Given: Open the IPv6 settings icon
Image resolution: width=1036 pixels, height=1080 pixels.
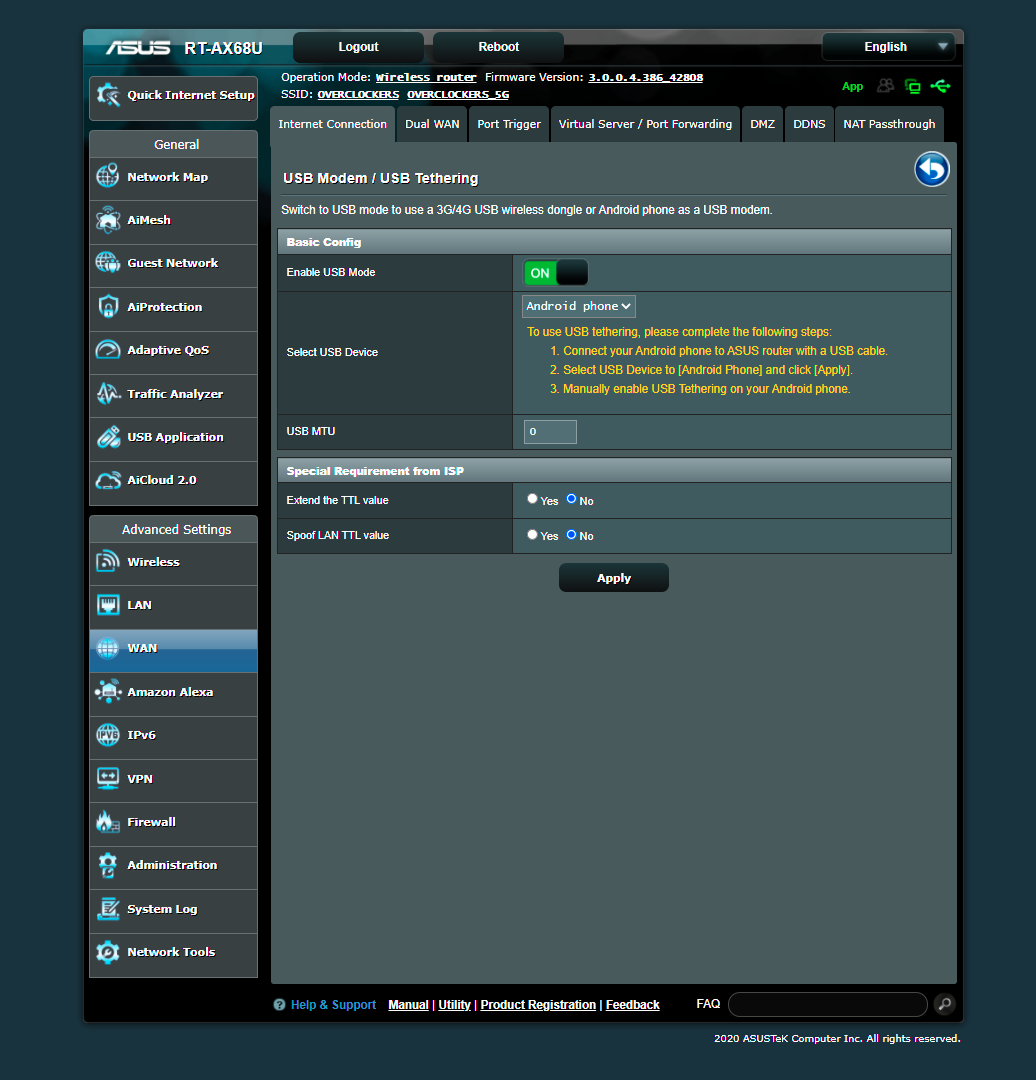Looking at the screenshot, I should point(108,735).
